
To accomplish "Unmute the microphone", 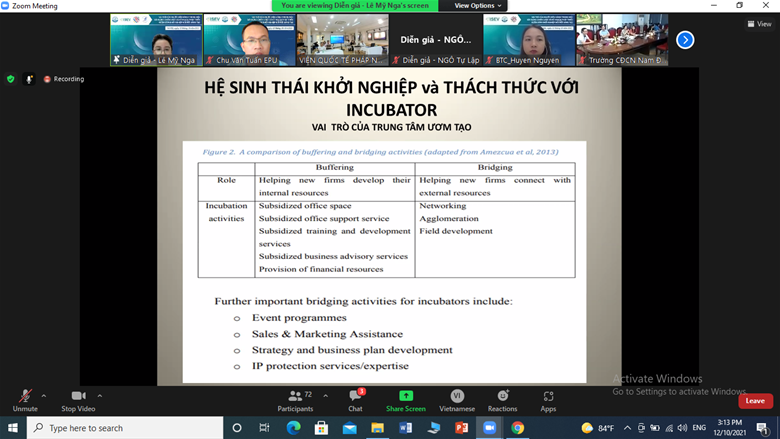I will pyautogui.click(x=25, y=399).
